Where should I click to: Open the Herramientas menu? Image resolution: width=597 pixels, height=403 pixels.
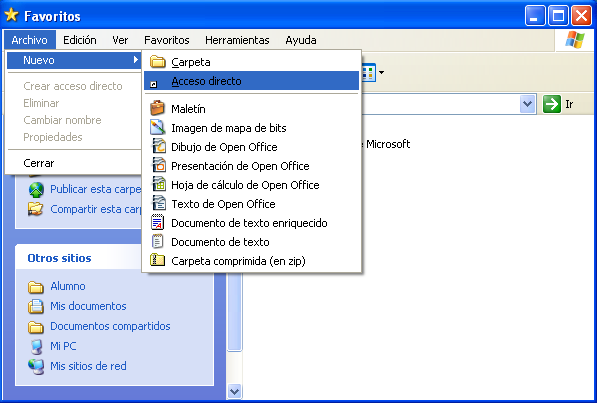point(237,40)
